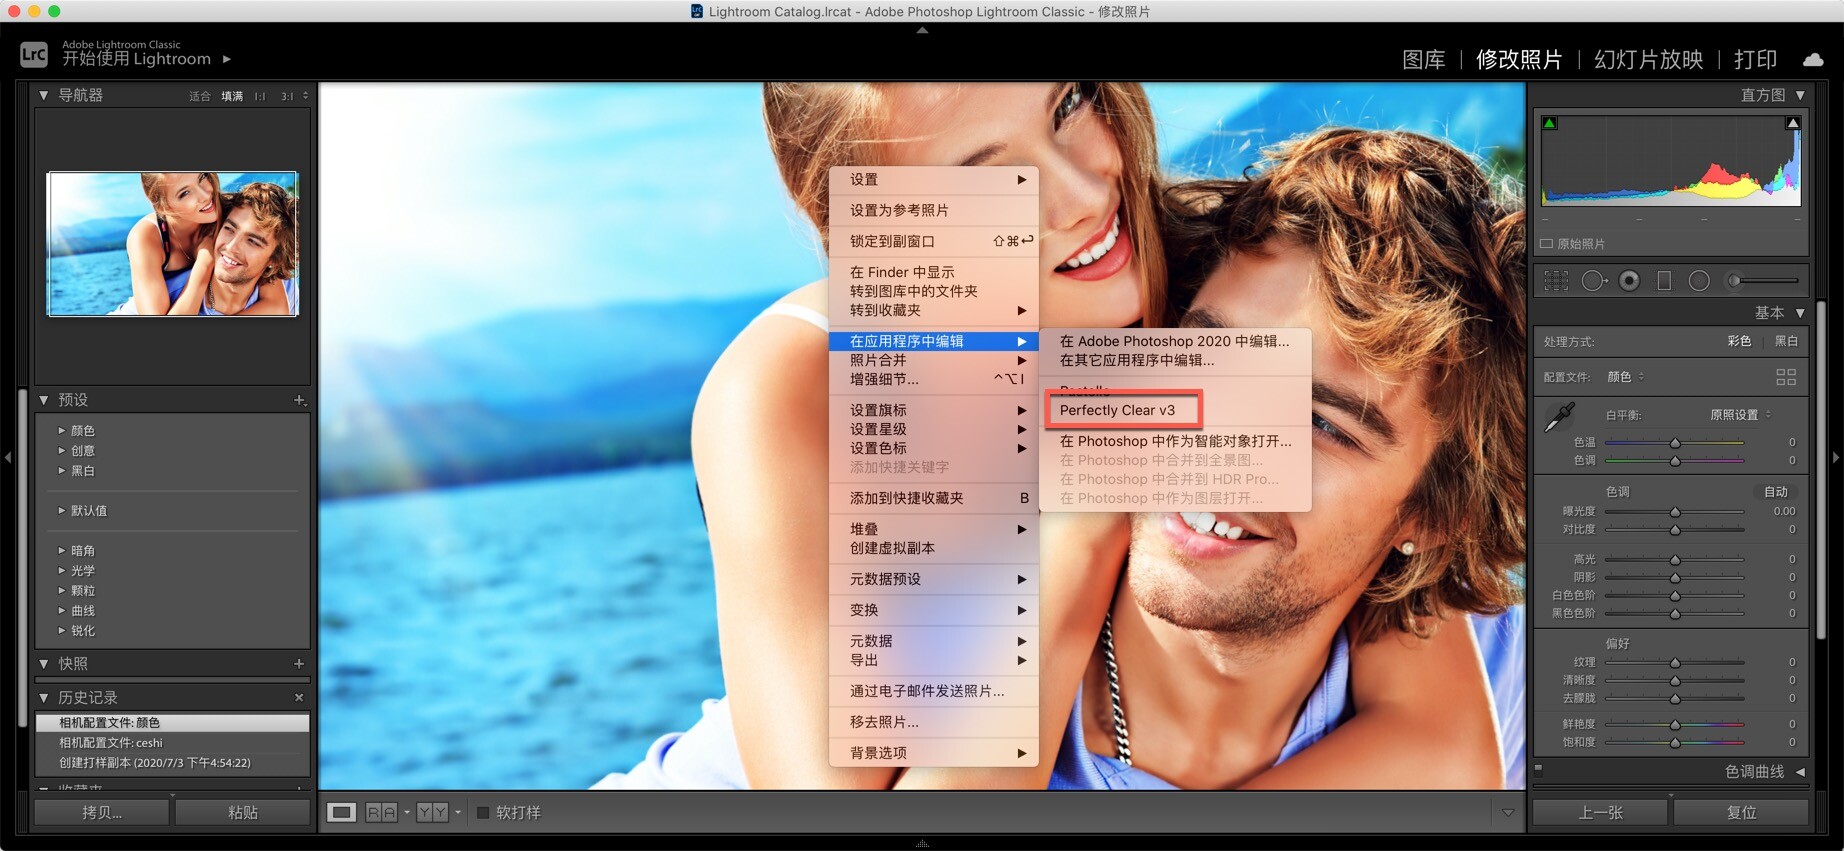
Task: Select the adjustment brush tool
Action: point(1762,281)
